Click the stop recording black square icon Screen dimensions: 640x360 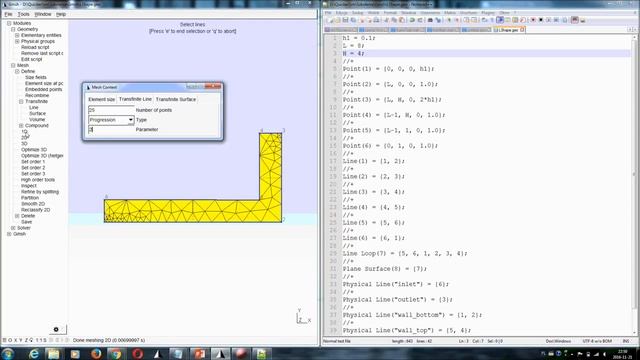coord(541,20)
